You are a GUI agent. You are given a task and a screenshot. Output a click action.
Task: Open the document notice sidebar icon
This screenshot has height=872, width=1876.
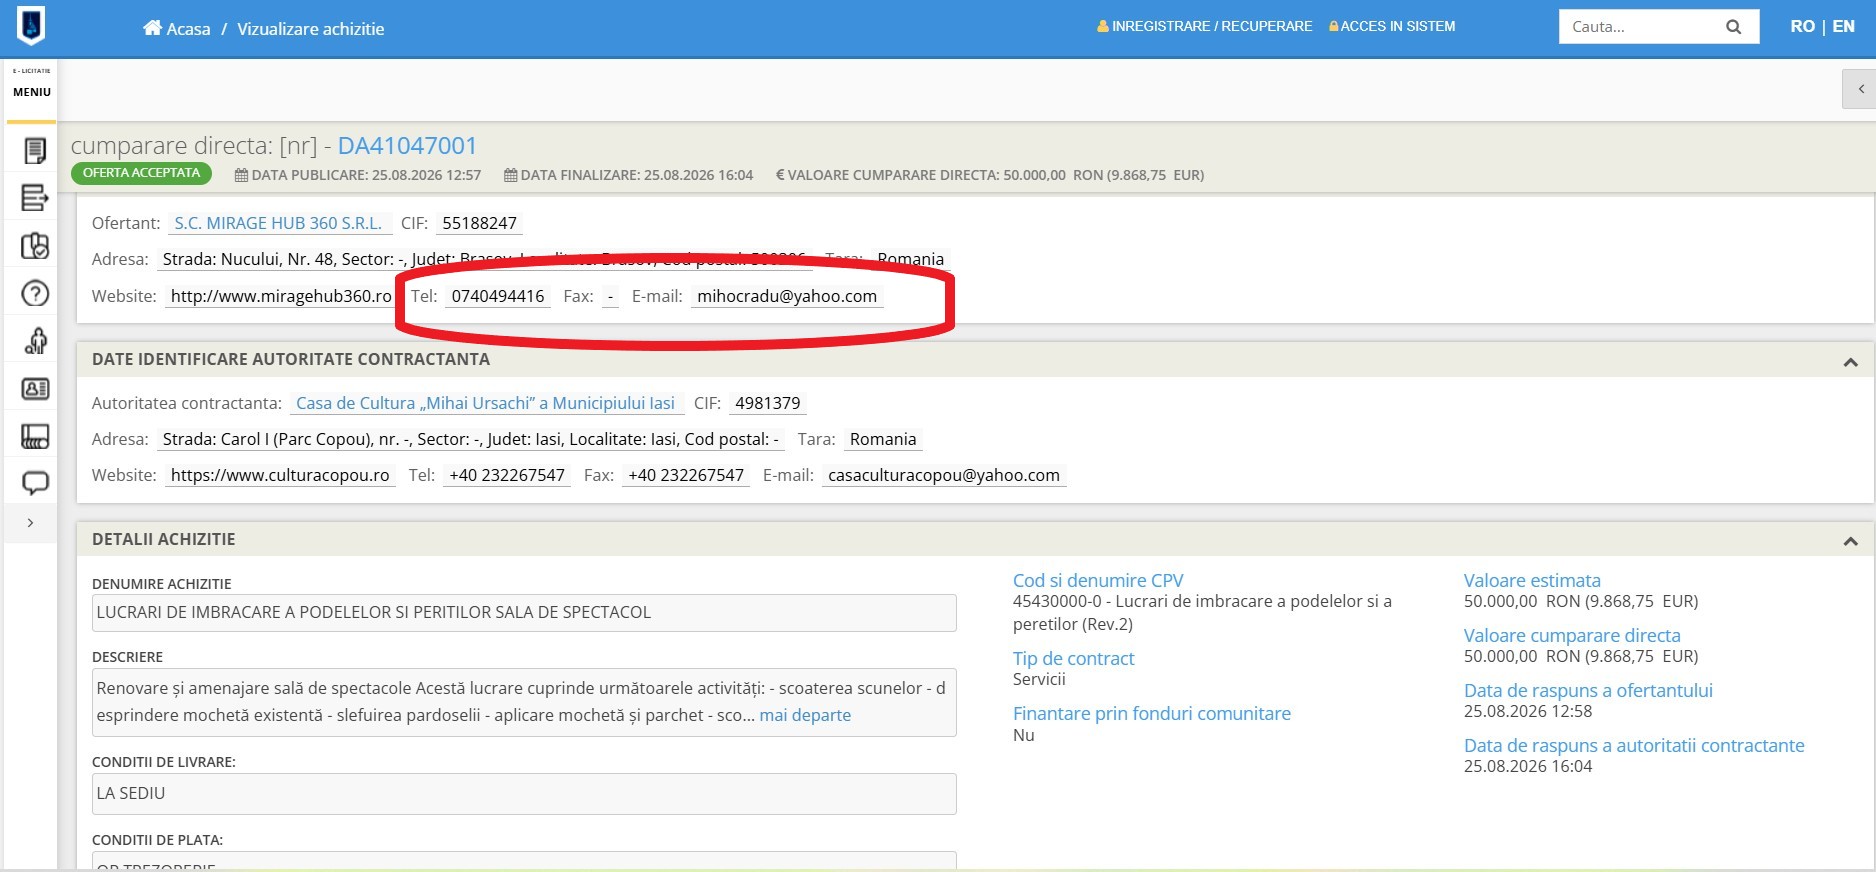(35, 150)
